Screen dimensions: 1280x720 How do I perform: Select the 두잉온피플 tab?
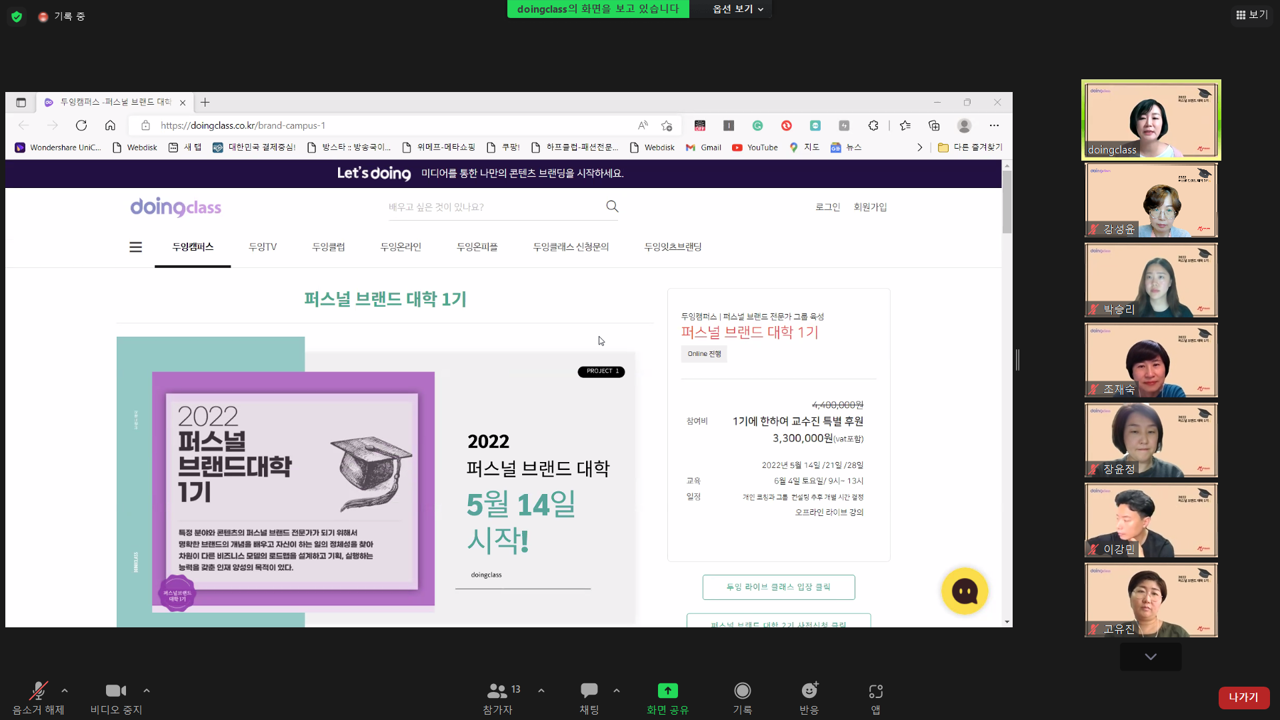[477, 247]
